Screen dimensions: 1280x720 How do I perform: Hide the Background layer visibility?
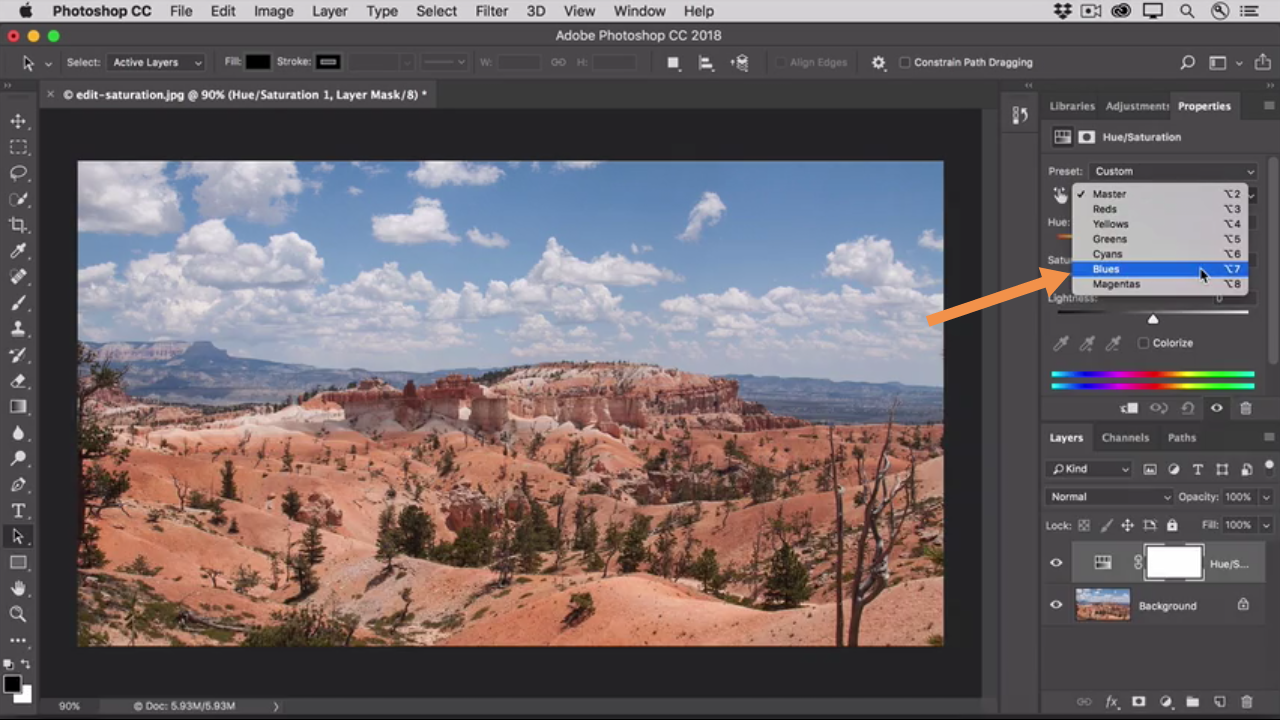1056,605
